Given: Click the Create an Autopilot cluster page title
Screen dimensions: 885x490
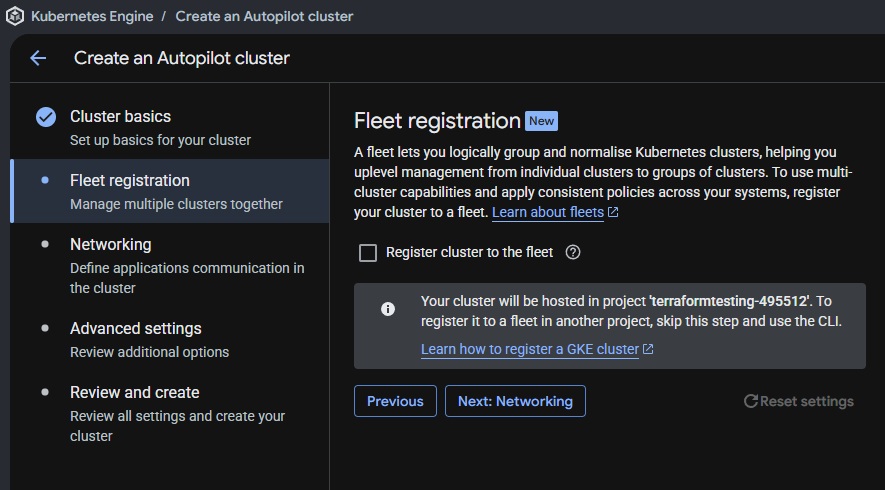Looking at the screenshot, I should coord(182,58).
